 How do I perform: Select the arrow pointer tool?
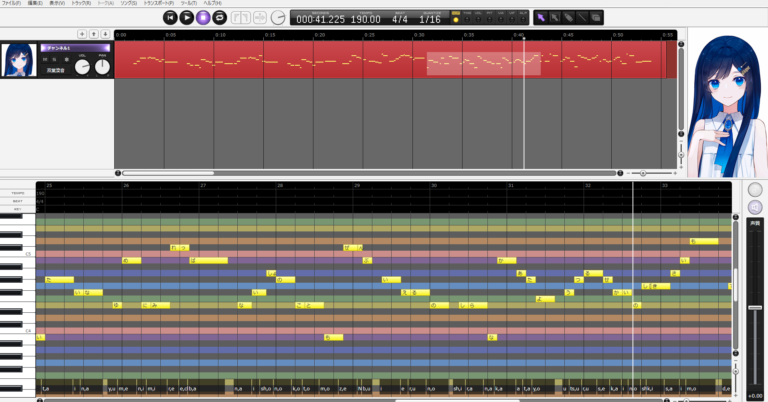[541, 17]
